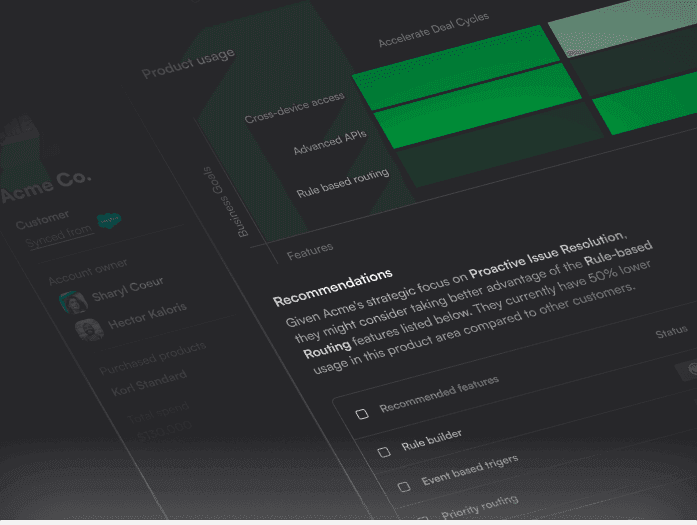Screen dimensions: 697x525
Task: Click the Kort Standard purchased product
Action: pos(148,380)
